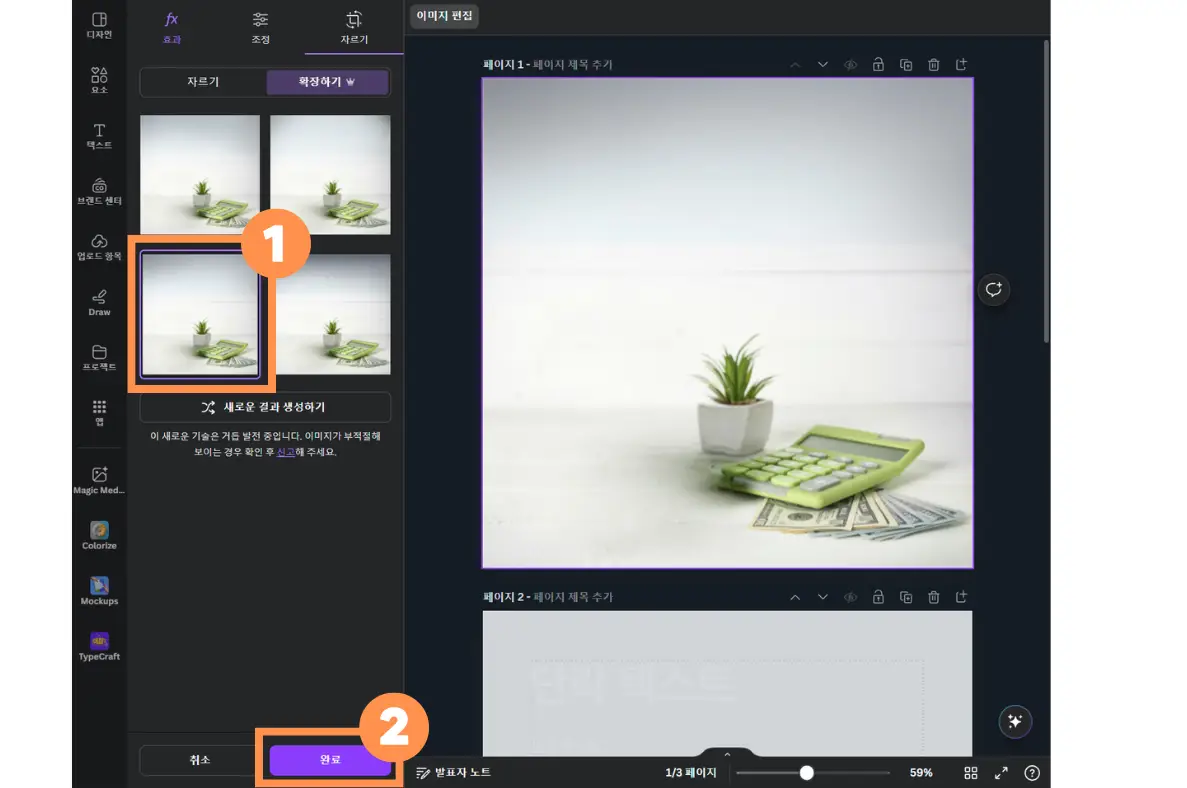Open the help question mark
The width and height of the screenshot is (1187, 788).
1032,773
